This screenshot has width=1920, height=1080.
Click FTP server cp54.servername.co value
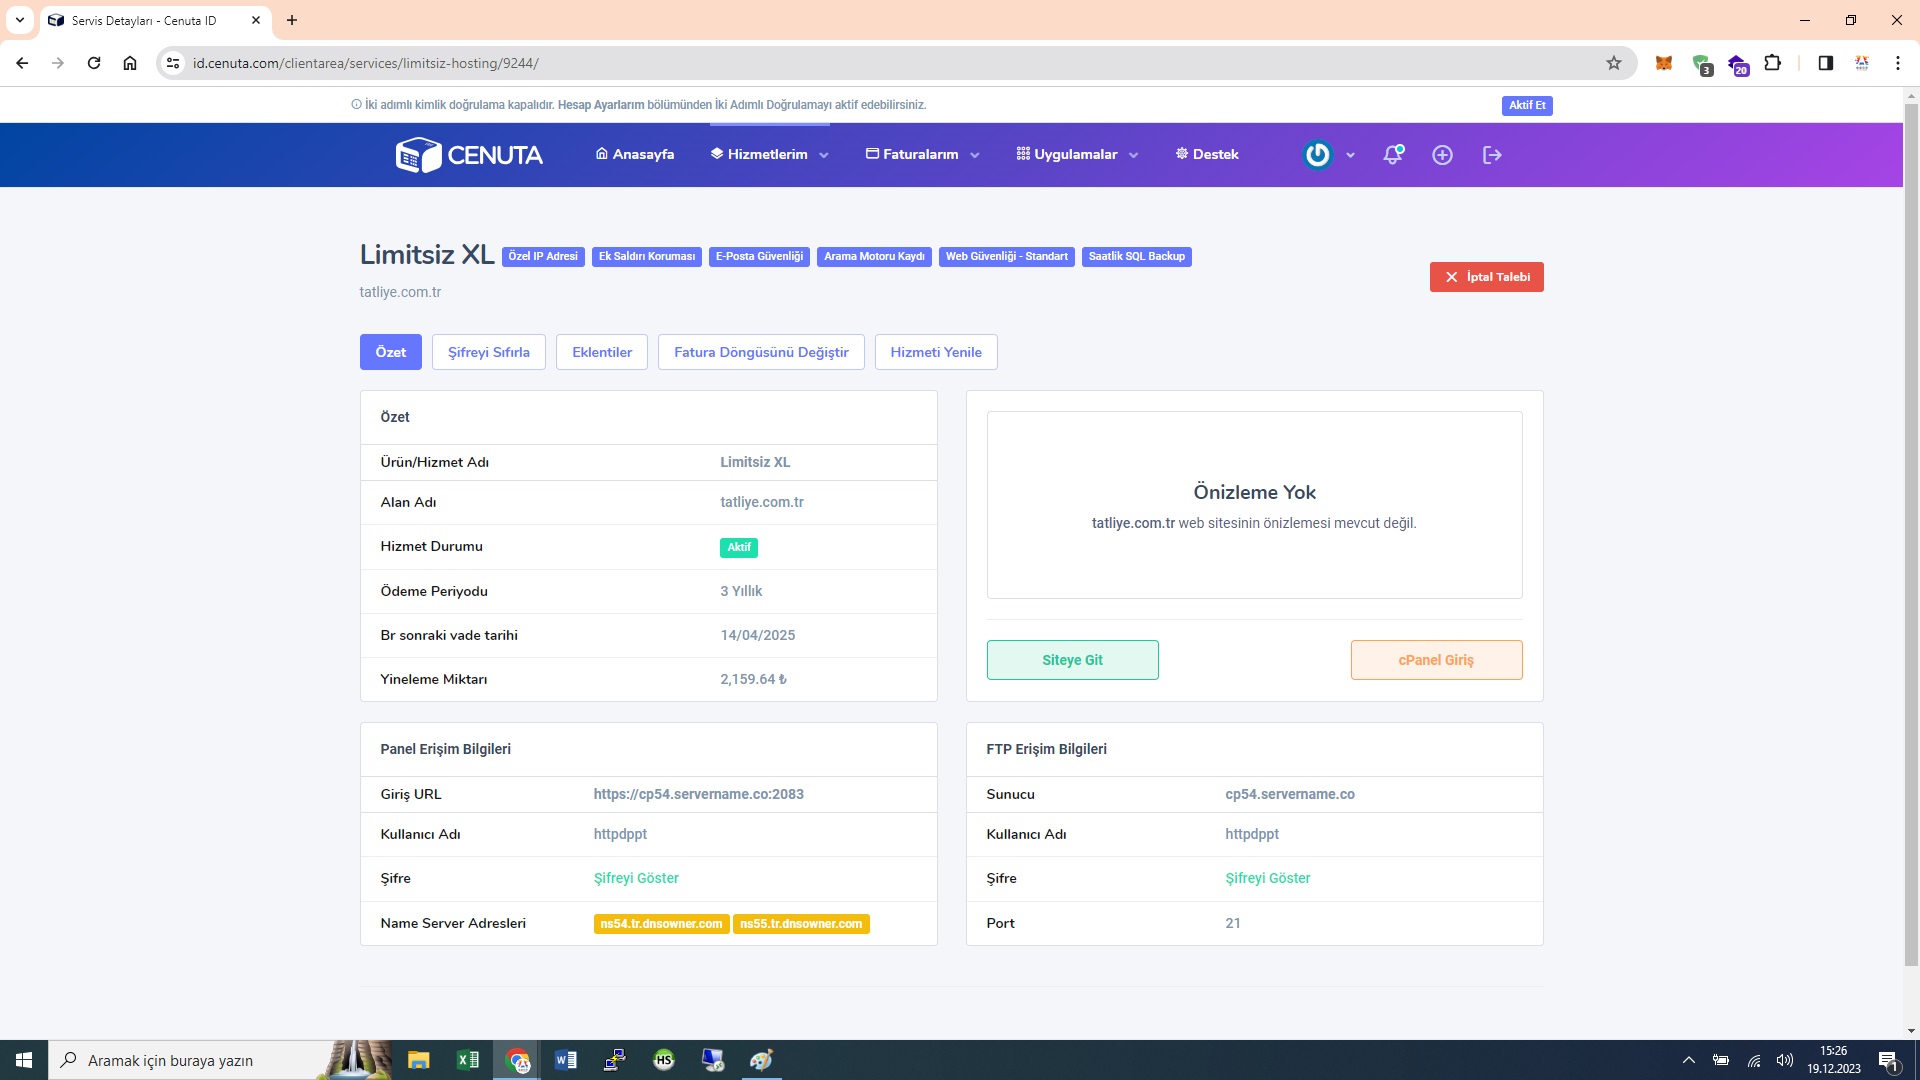tap(1290, 794)
